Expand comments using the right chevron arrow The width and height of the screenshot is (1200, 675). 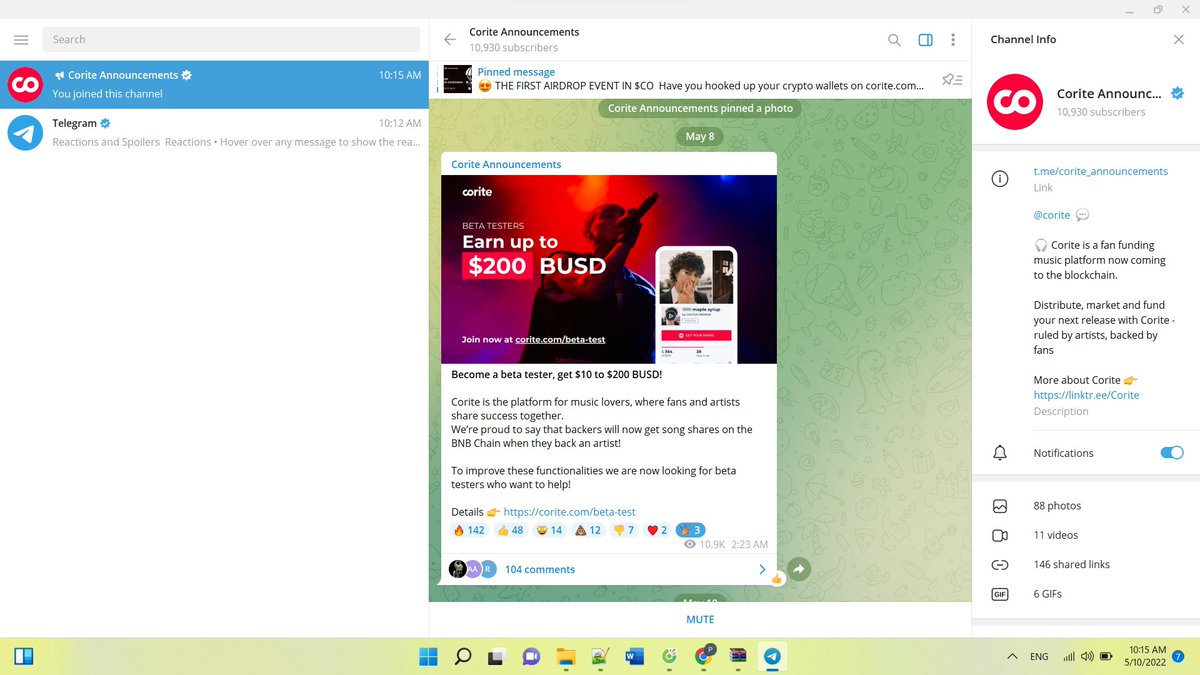762,569
